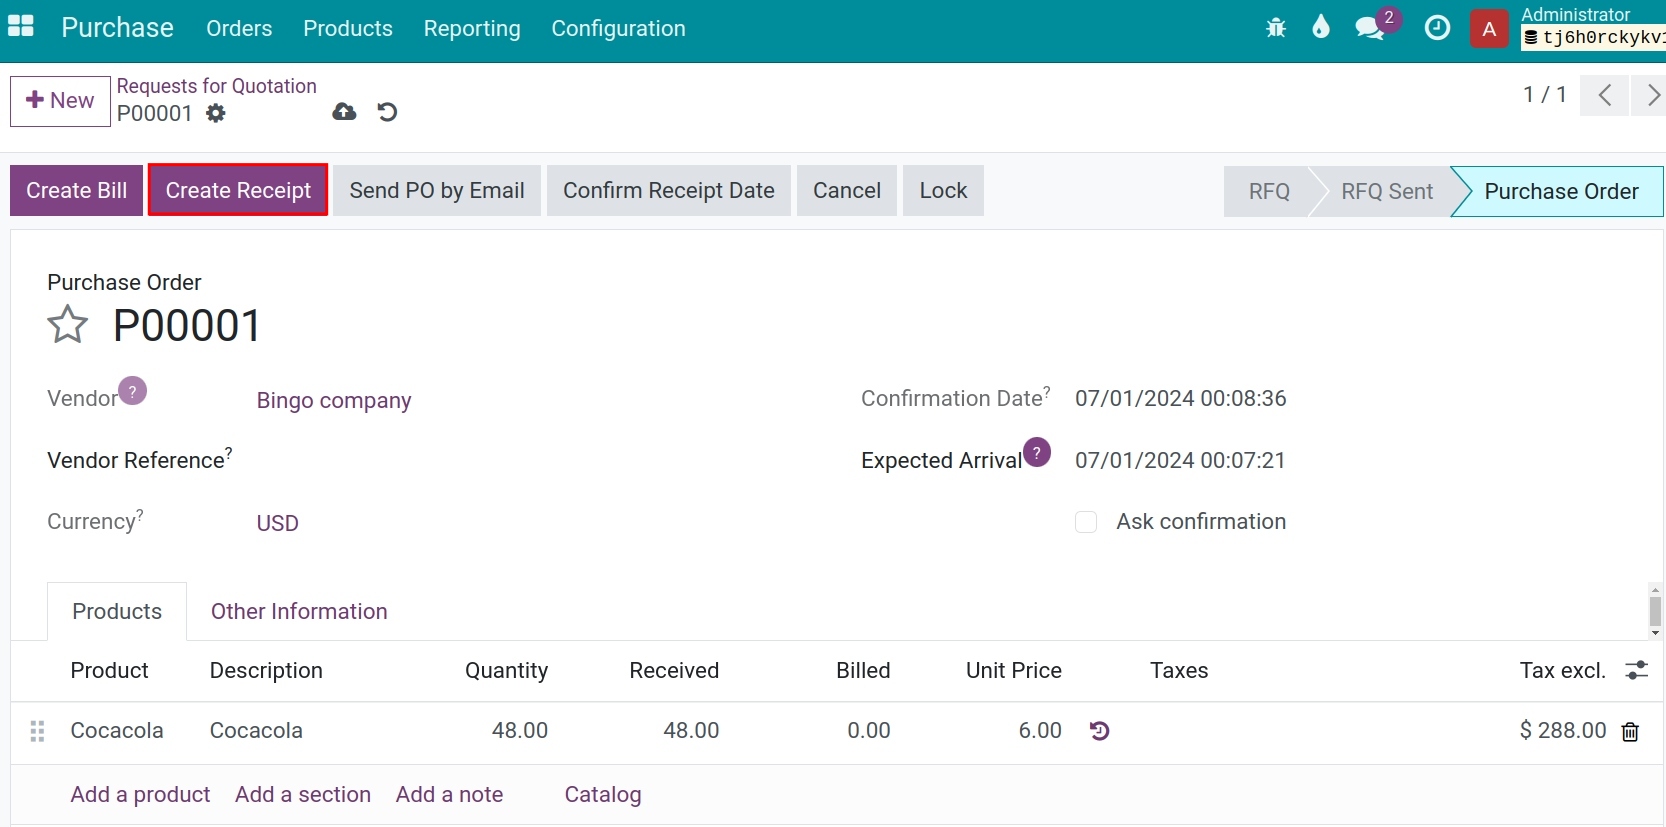Open Requests for Quotation breadcrumb
Viewport: 1666px width, 827px height.
coord(216,86)
